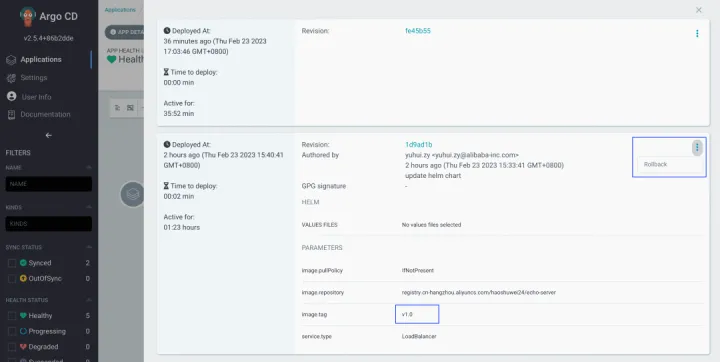Collapse the NAME filter section

pyautogui.click(x=89, y=168)
